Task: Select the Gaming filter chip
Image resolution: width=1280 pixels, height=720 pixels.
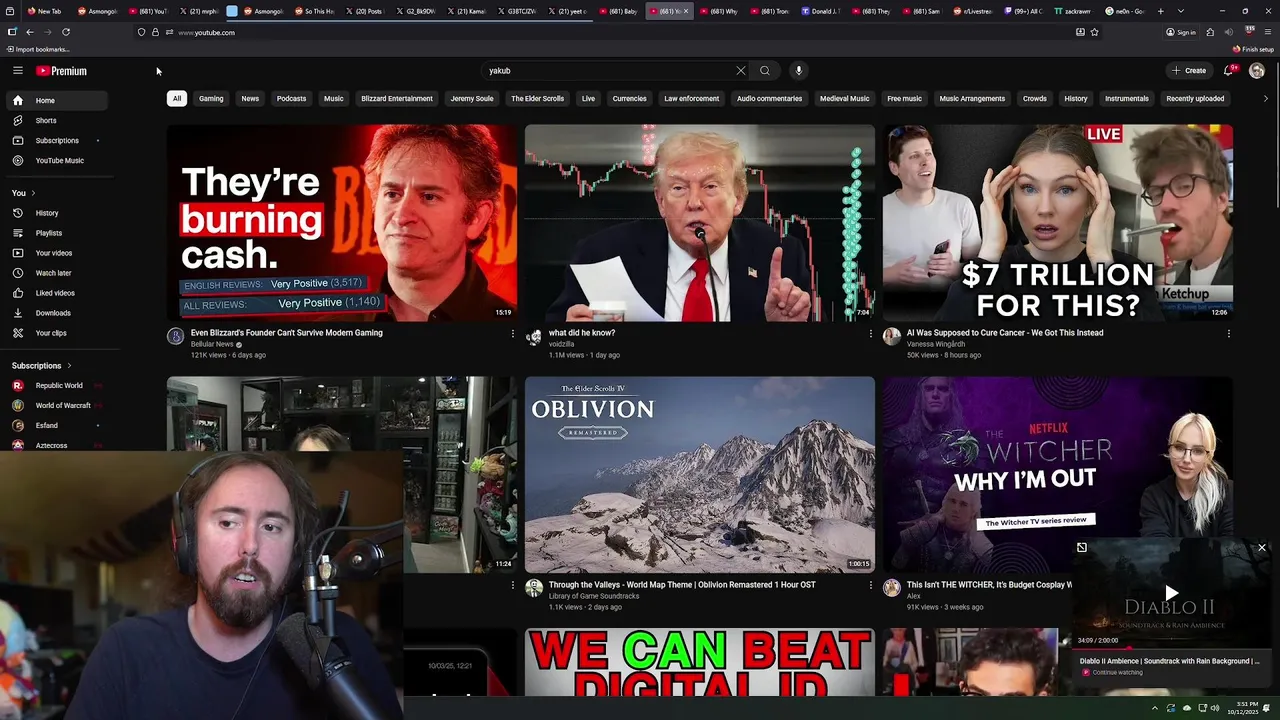Action: [x=211, y=98]
